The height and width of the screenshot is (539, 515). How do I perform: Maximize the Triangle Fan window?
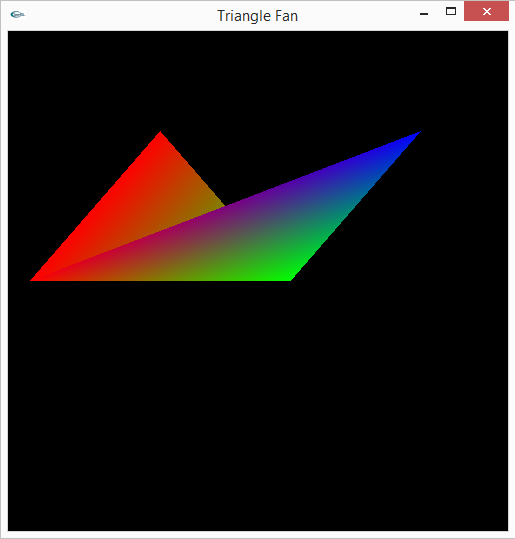point(451,12)
